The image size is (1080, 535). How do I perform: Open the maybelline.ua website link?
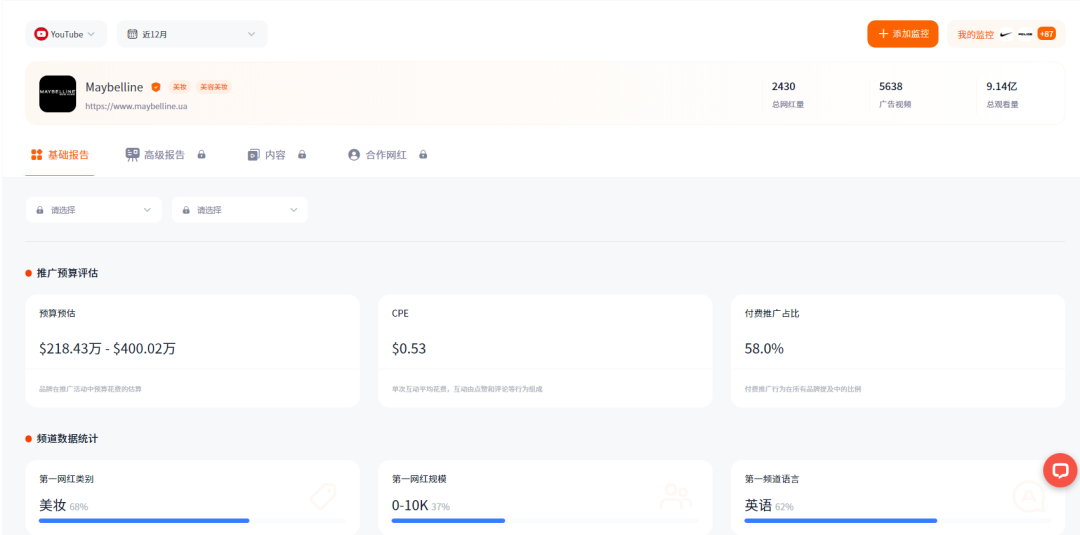[136, 106]
